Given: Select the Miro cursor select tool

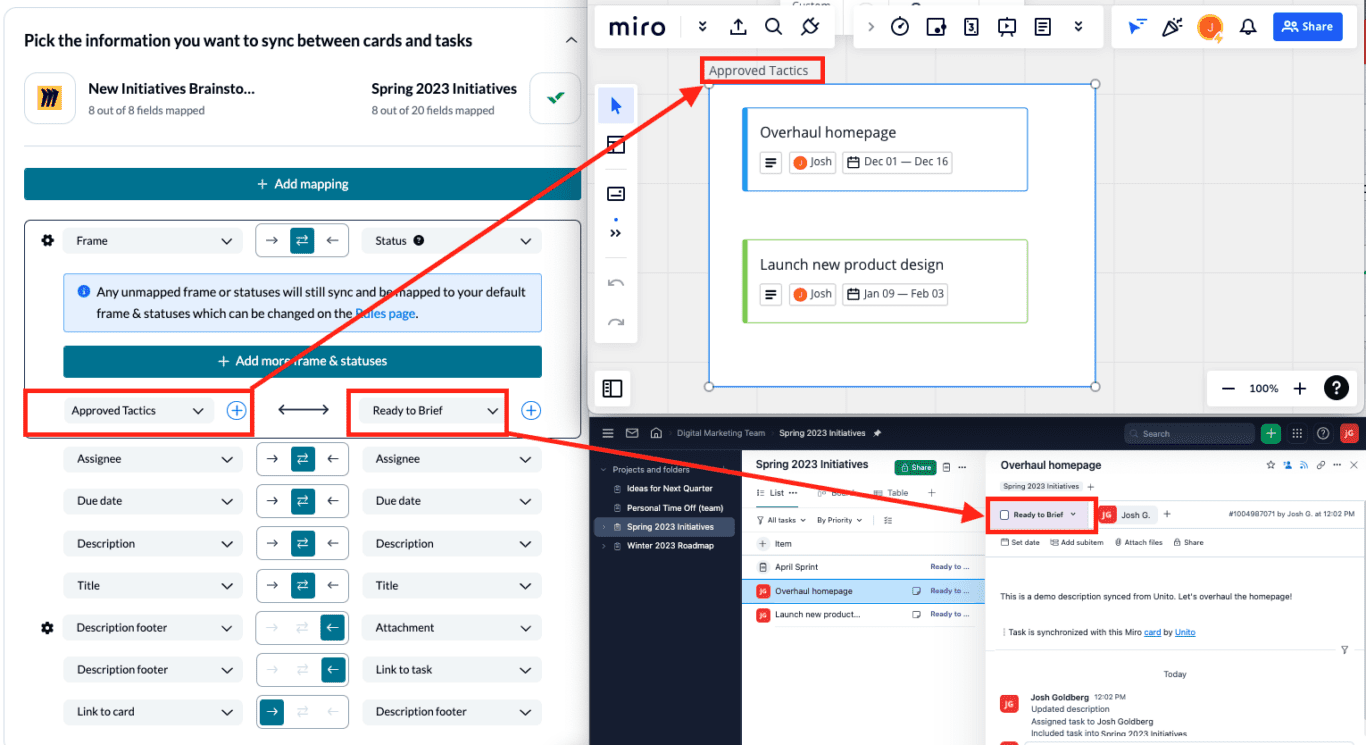Looking at the screenshot, I should point(616,106).
